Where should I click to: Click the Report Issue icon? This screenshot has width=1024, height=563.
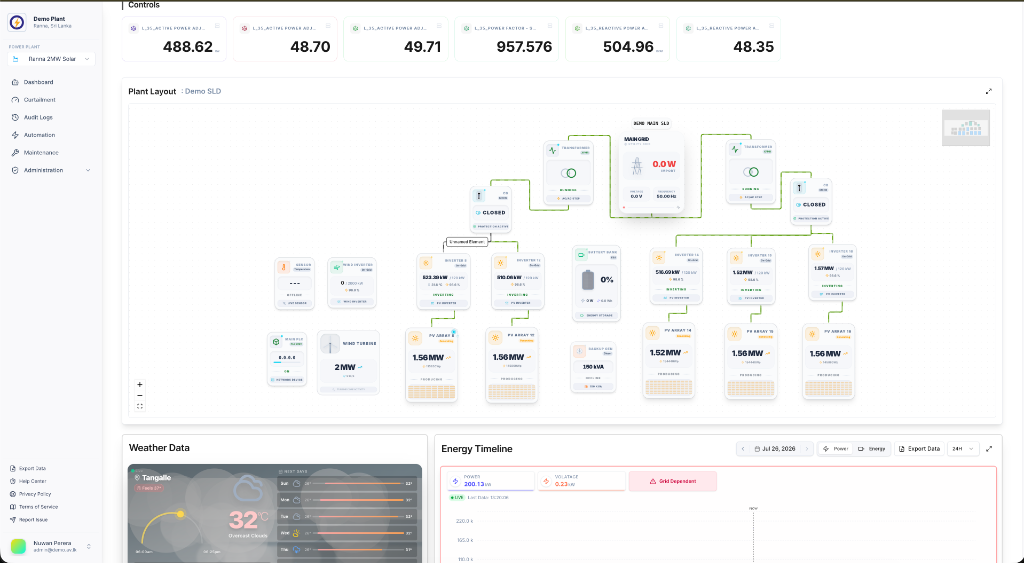click(x=13, y=520)
